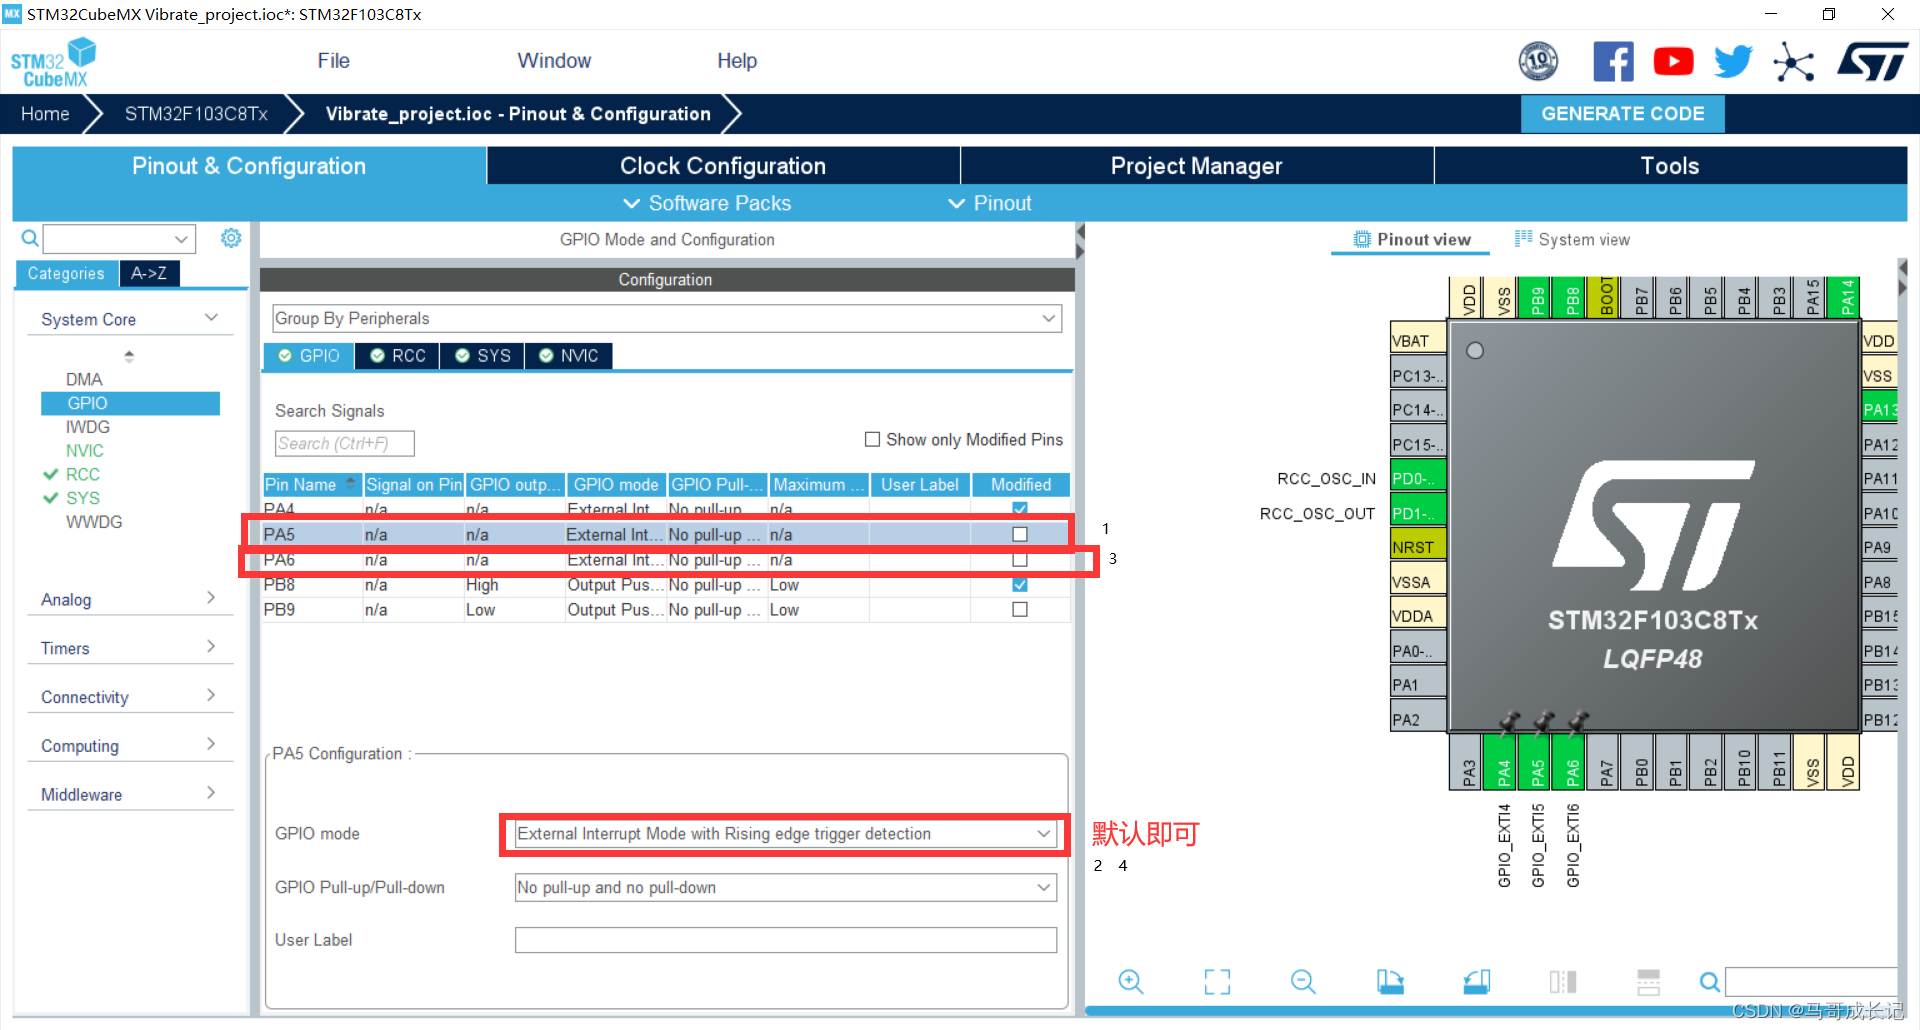
Task: Click the ST community network icon
Action: [1793, 62]
